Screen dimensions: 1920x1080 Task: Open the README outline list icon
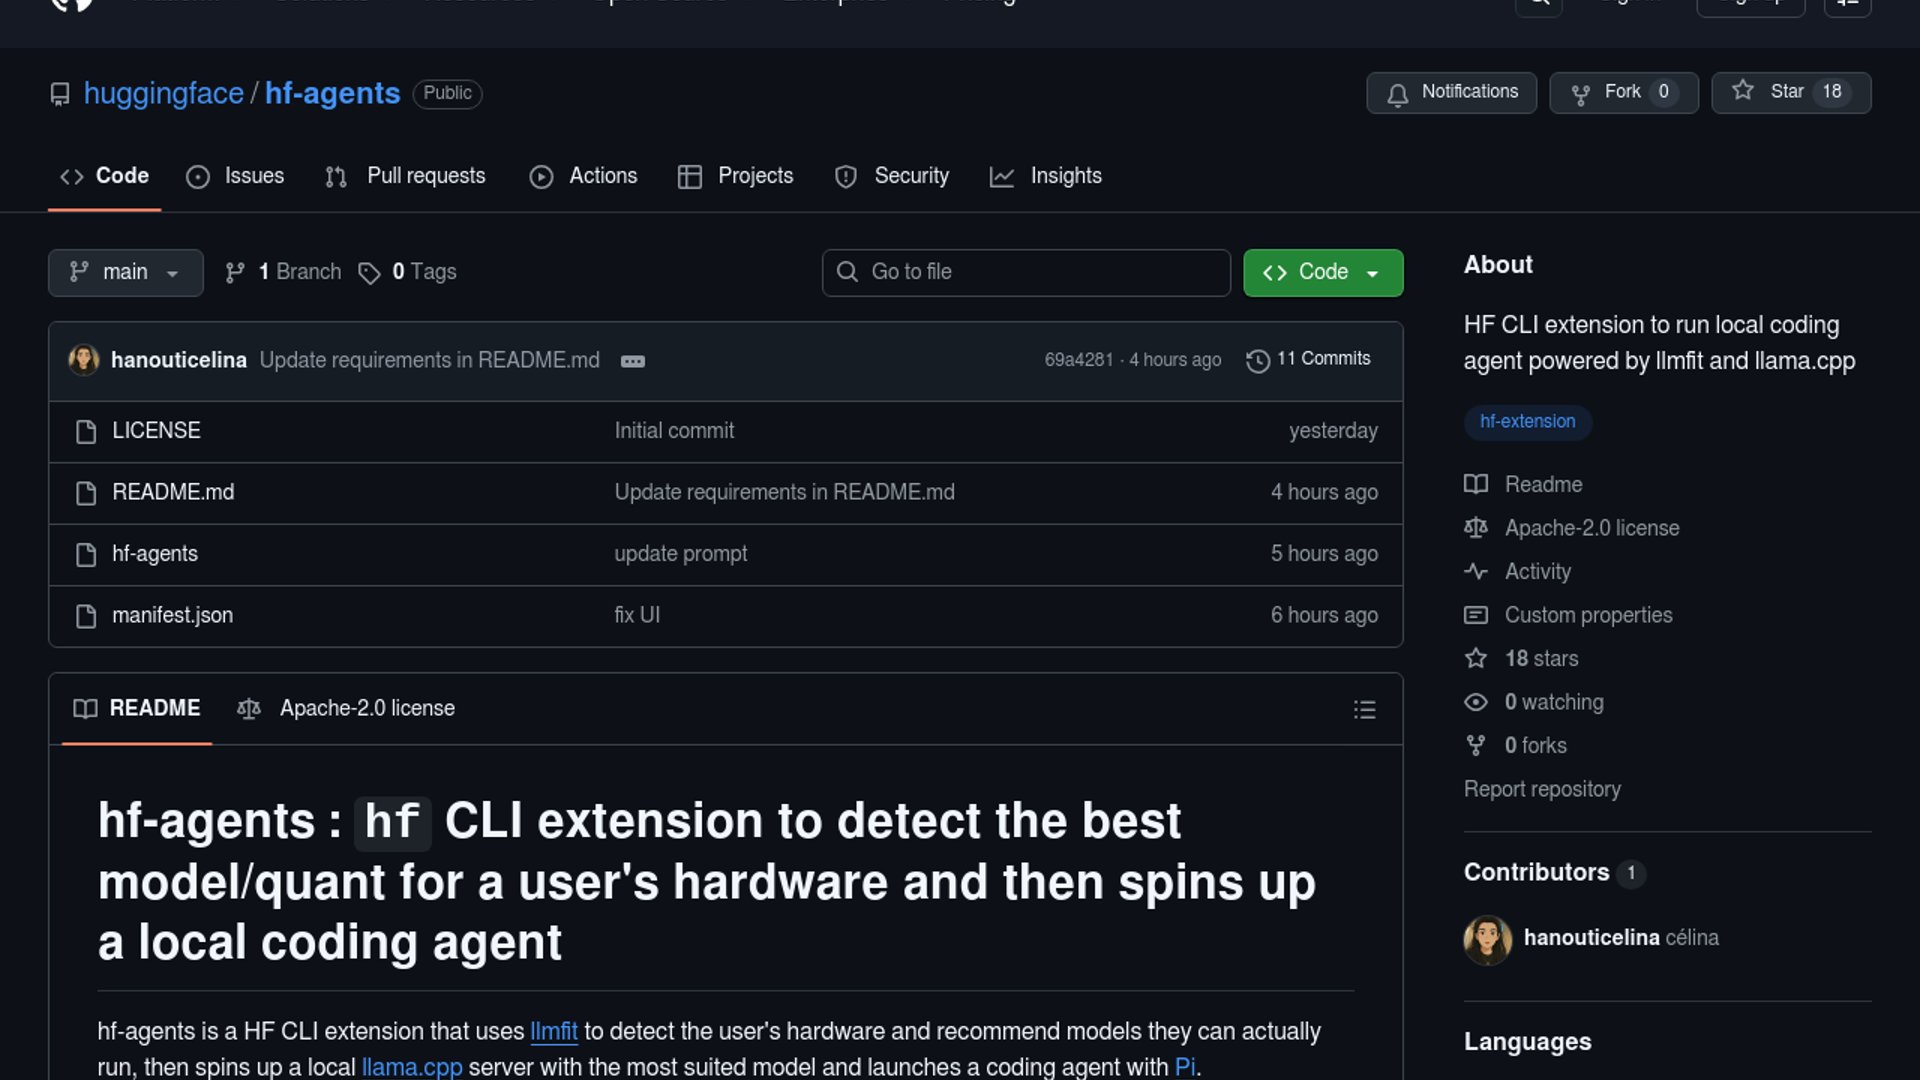[1364, 710]
